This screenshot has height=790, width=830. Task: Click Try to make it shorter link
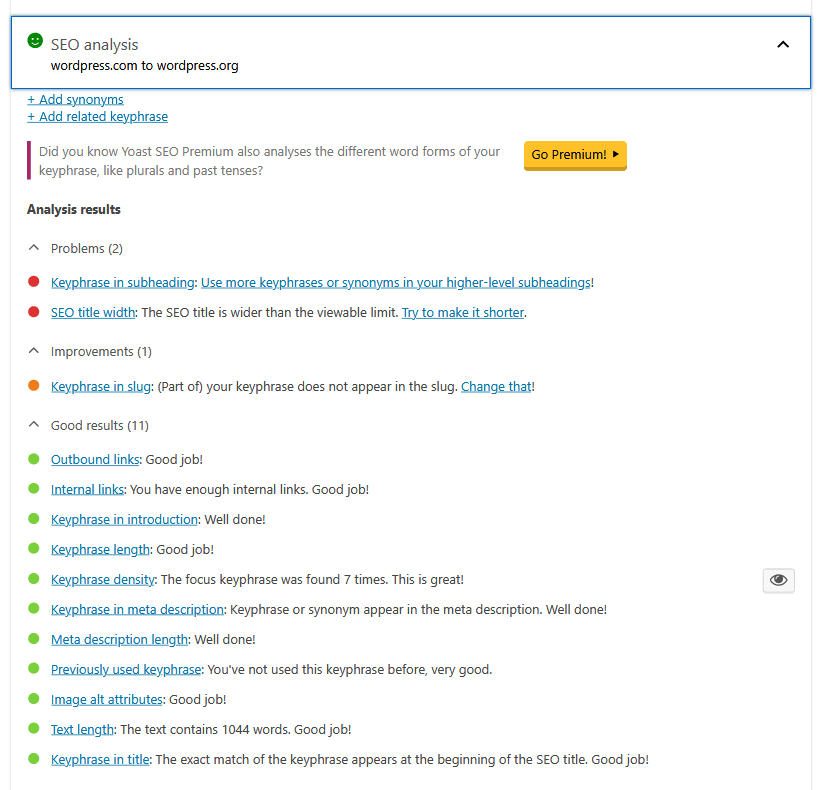[x=463, y=313]
